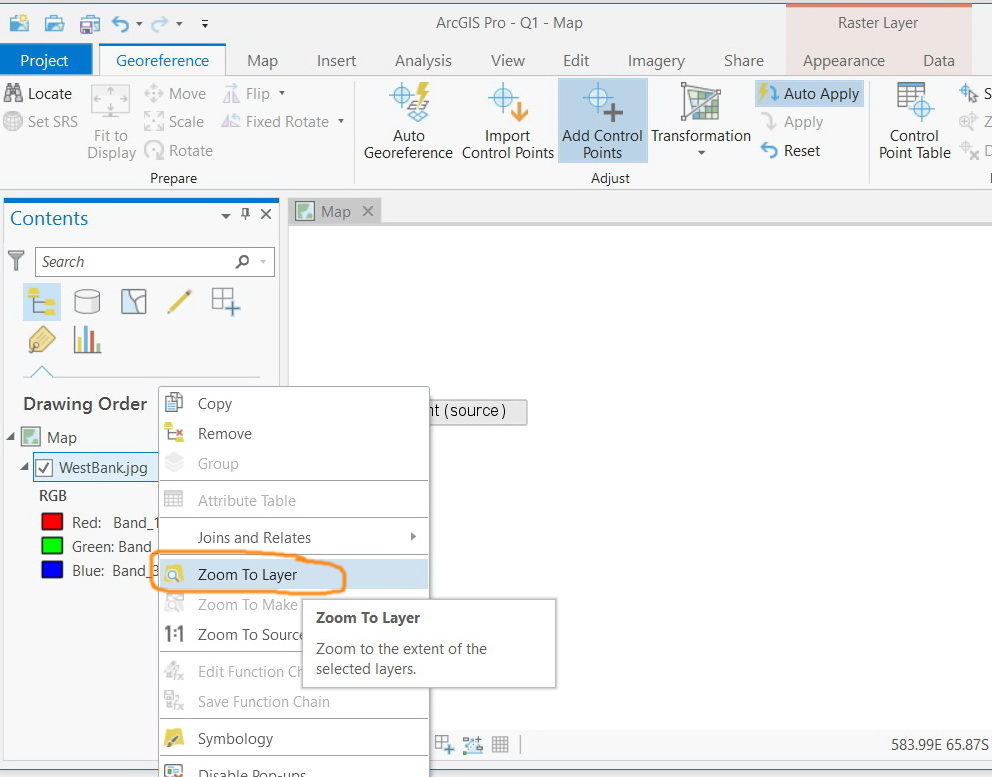Collapse the Map tree node
Image resolution: width=992 pixels, height=777 pixels.
click(x=11, y=437)
